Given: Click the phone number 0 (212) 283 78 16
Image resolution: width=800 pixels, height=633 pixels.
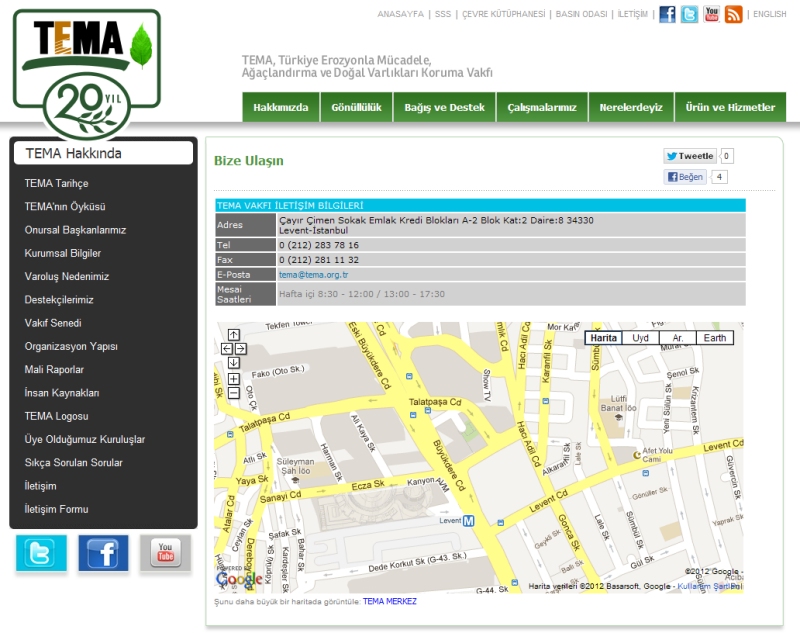Looking at the screenshot, I should 319,245.
